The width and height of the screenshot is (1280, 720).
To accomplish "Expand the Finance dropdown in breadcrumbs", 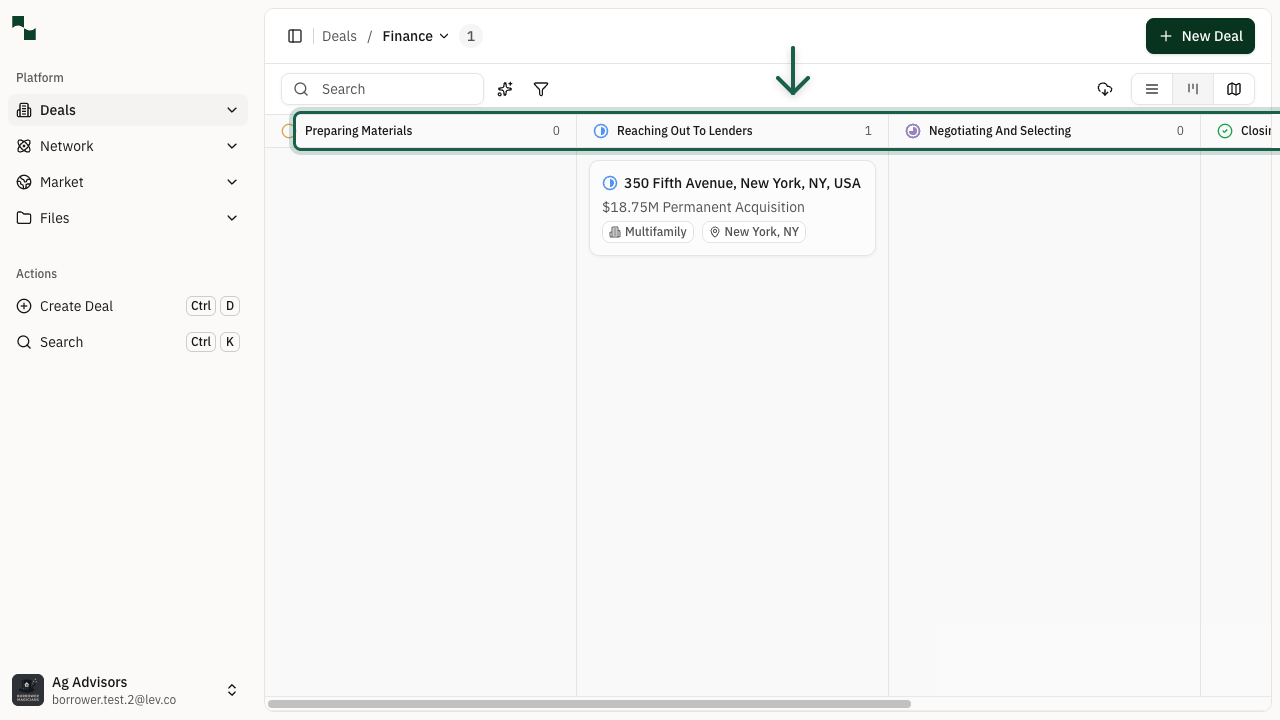I will [x=444, y=36].
